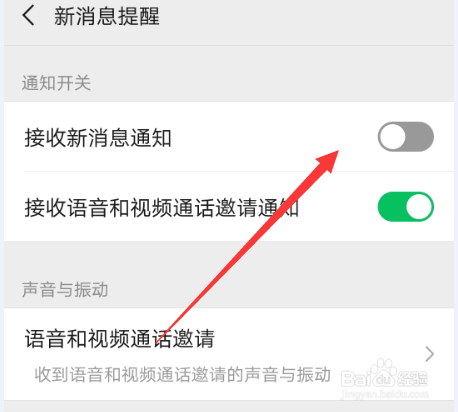The image size is (458, 412).
Task: Tap the subtitle 收到语音和视频通话邀请的声音与振动
Action: [x=183, y=375]
